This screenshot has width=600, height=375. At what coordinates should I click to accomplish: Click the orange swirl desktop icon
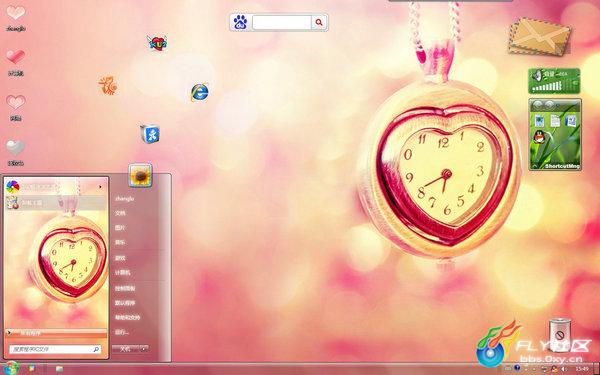[x=108, y=85]
